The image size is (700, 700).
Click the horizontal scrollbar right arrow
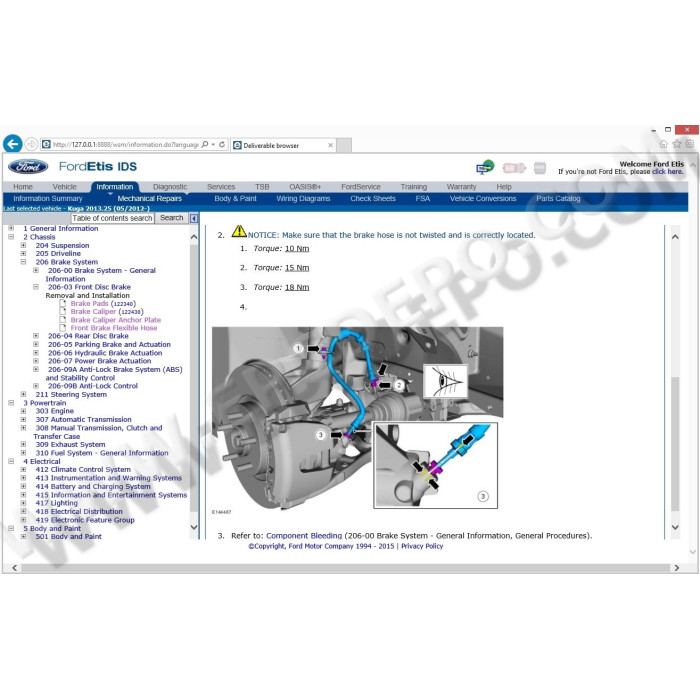point(677,568)
